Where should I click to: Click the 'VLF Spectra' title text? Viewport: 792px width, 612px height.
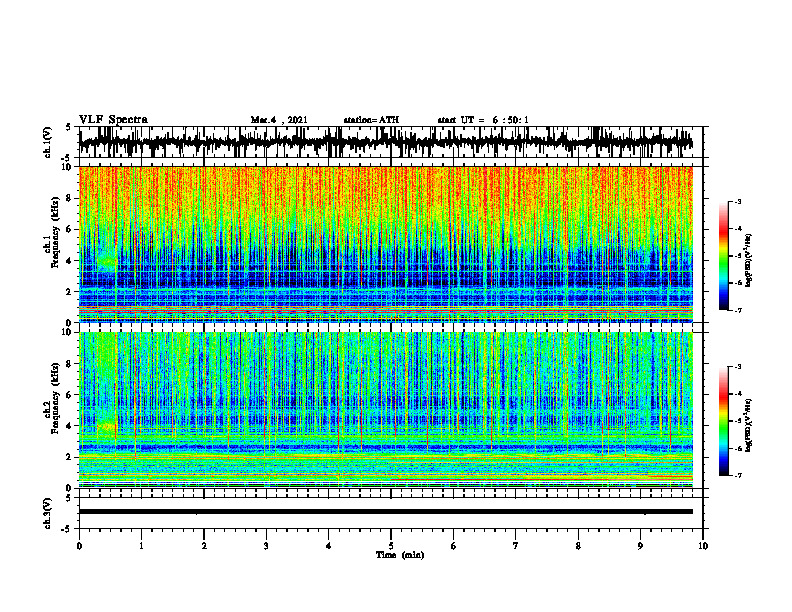113,120
